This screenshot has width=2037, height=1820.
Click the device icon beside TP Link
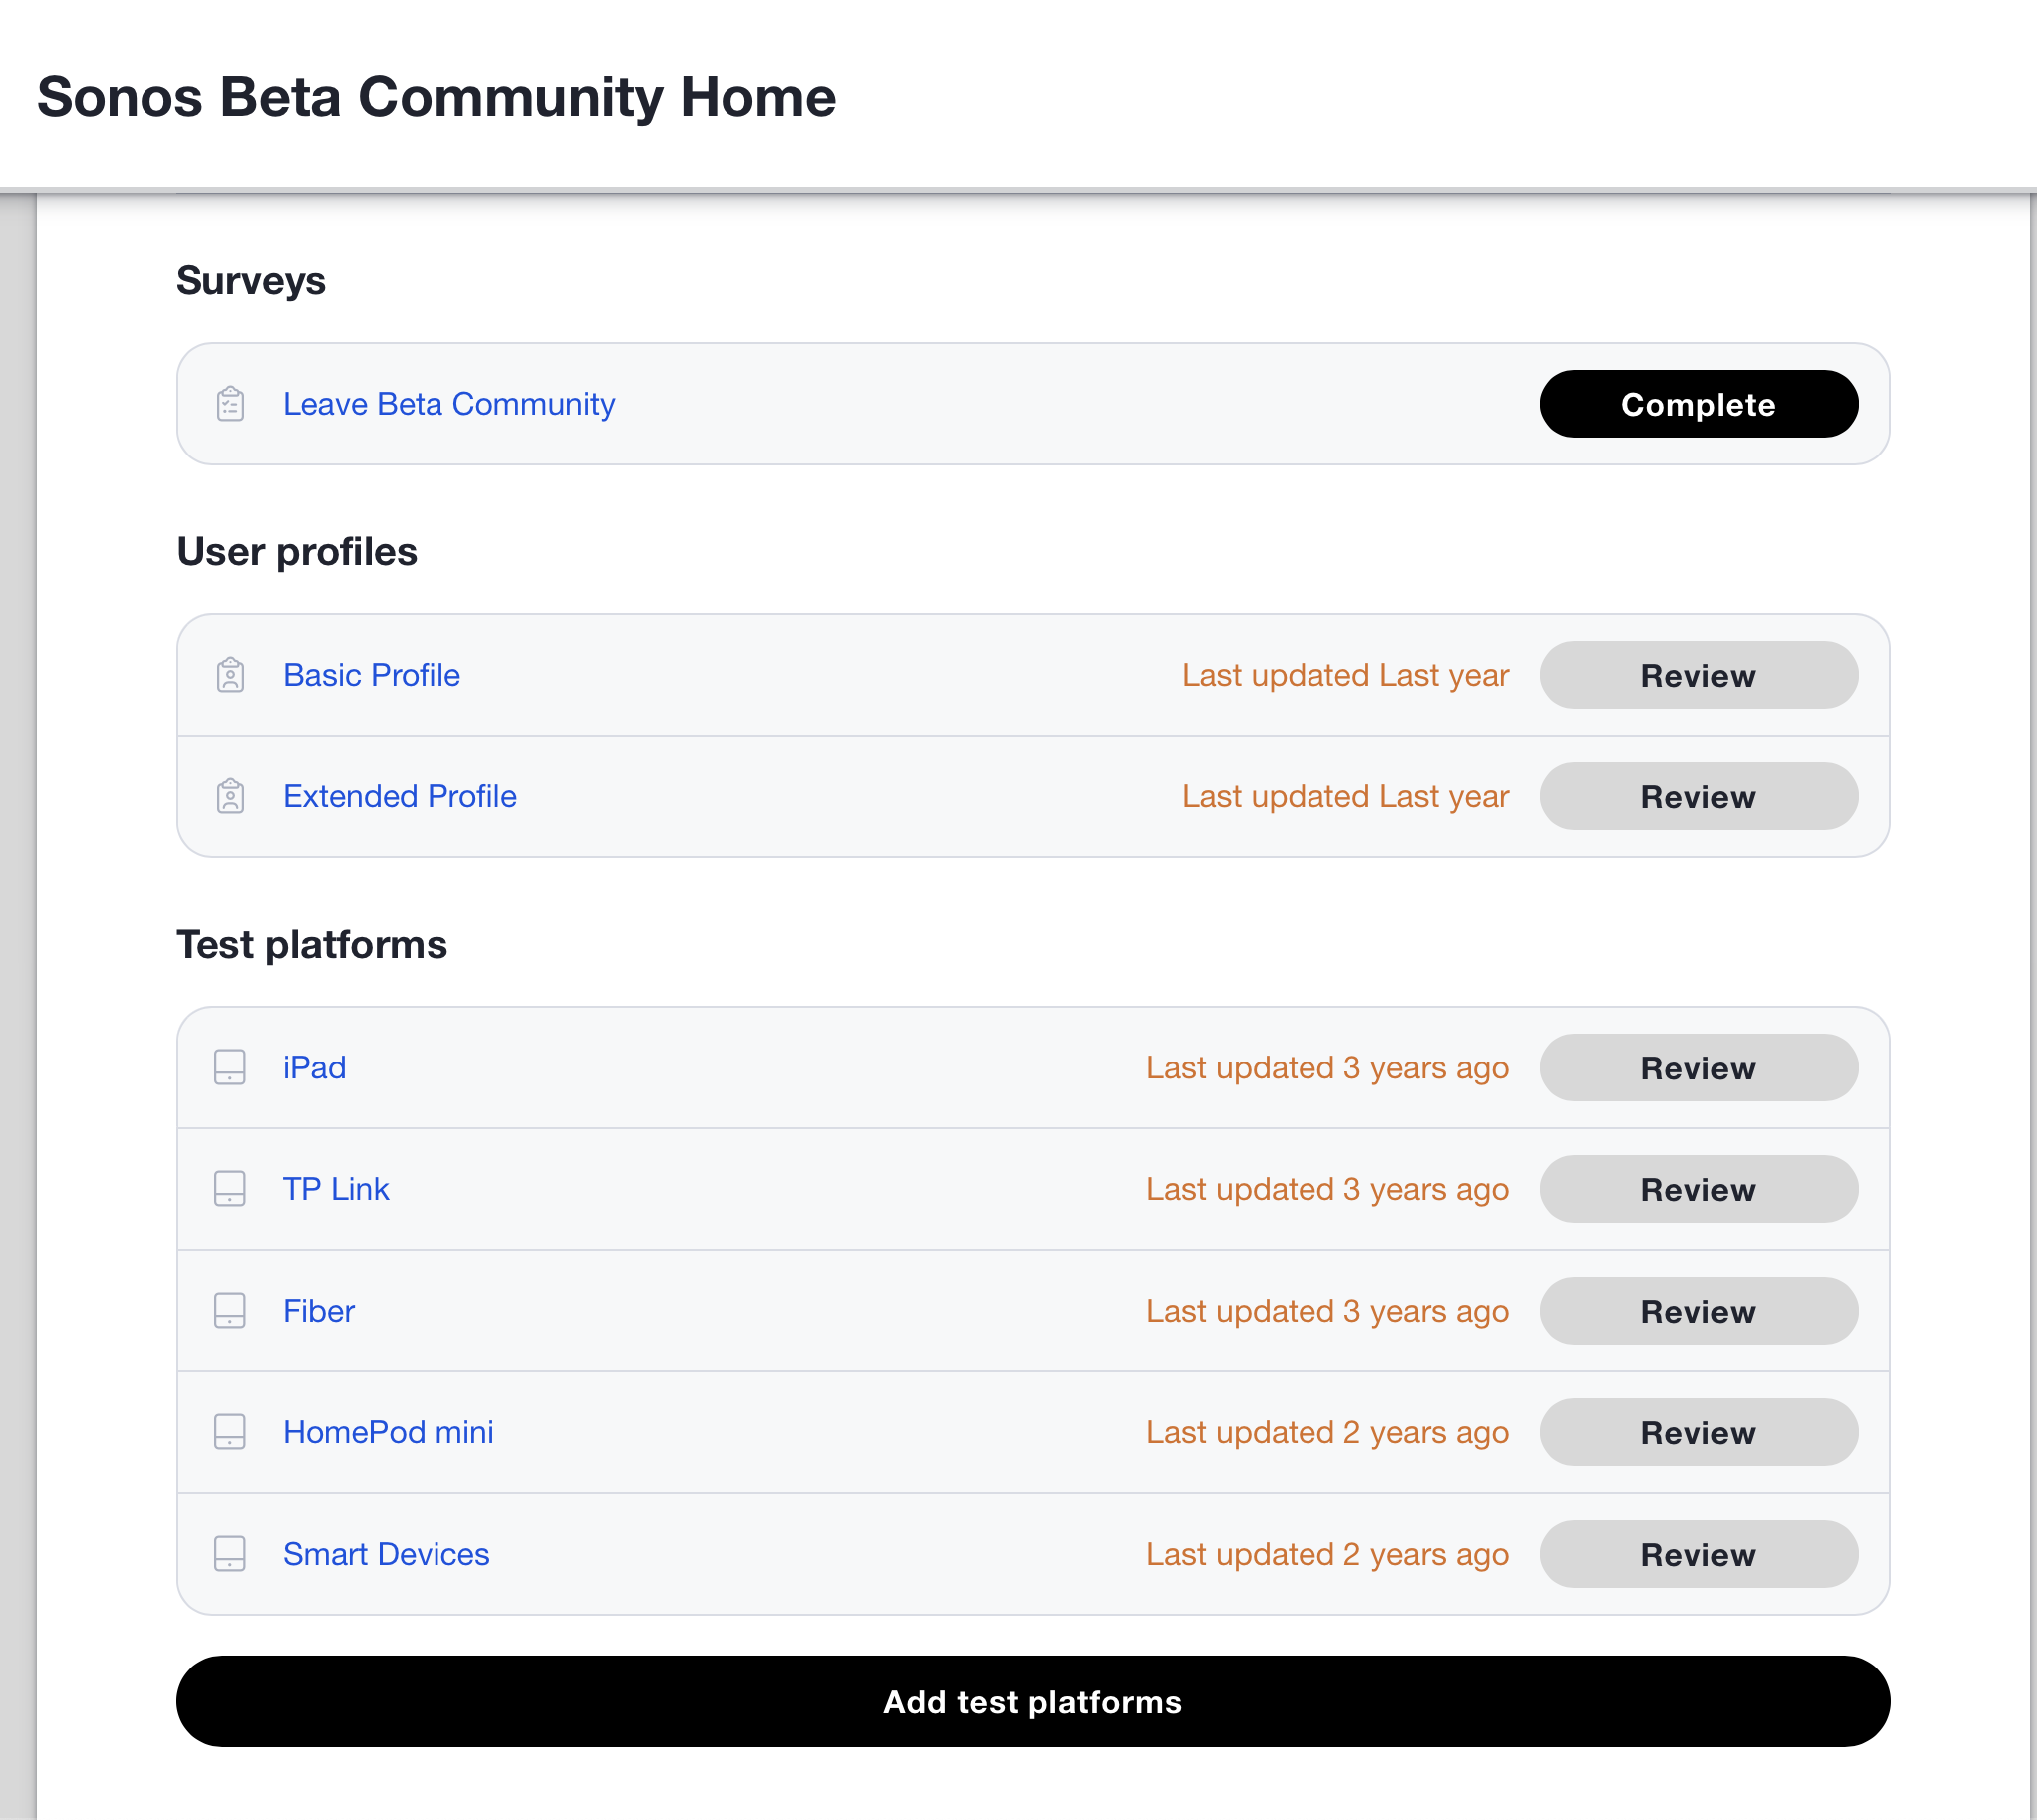[x=230, y=1189]
